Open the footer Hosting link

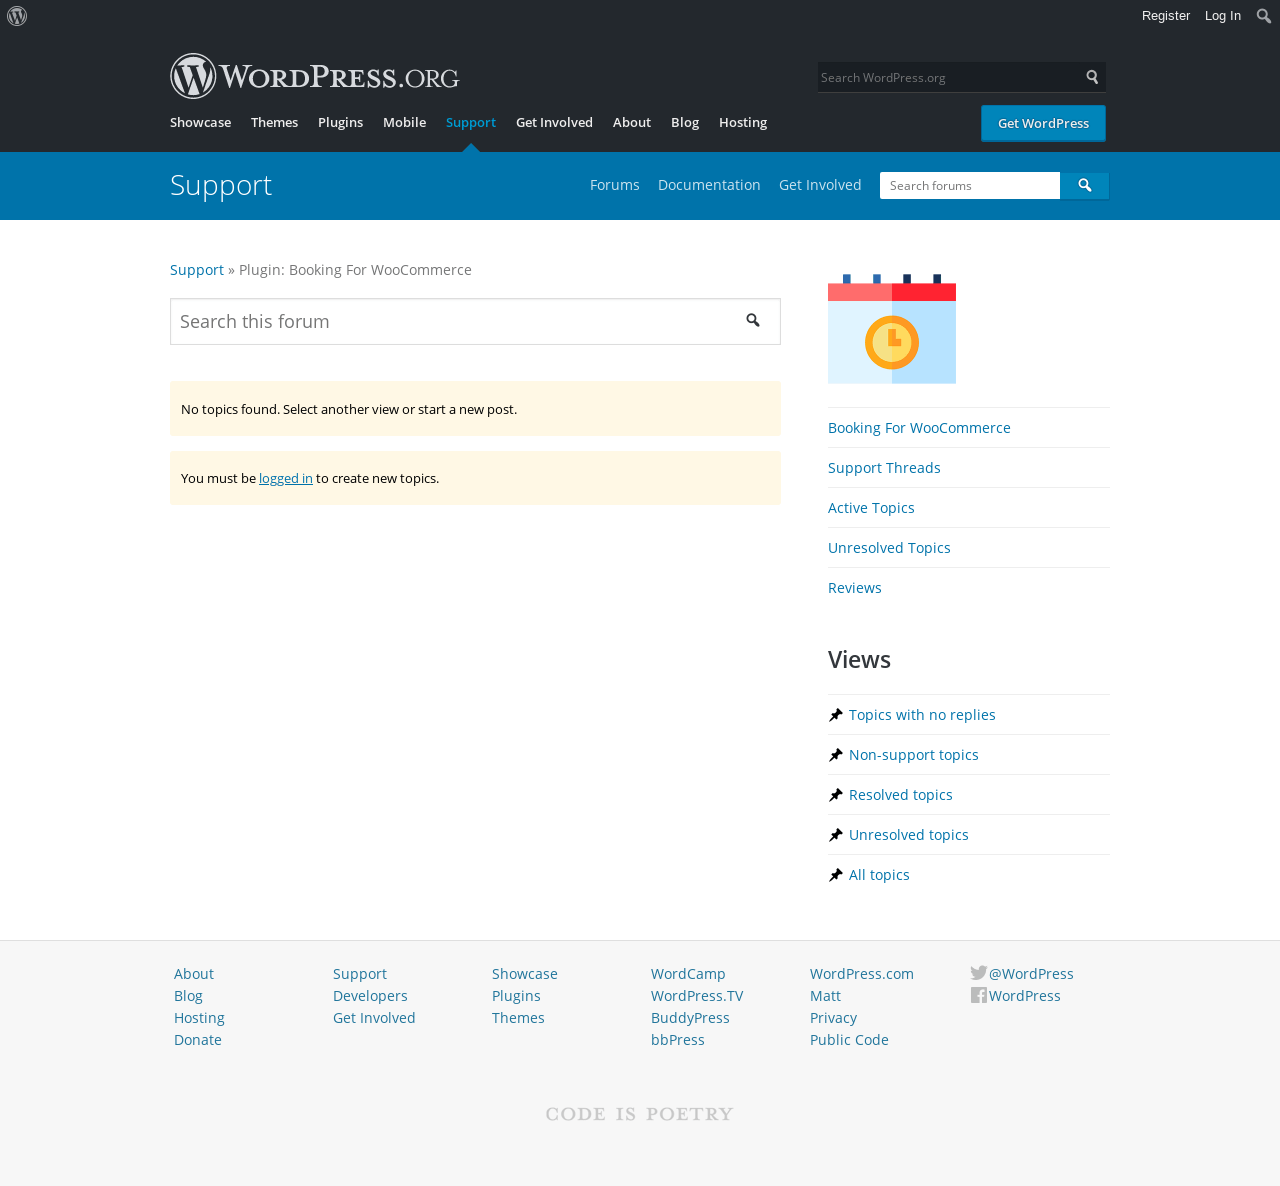coord(199,1018)
